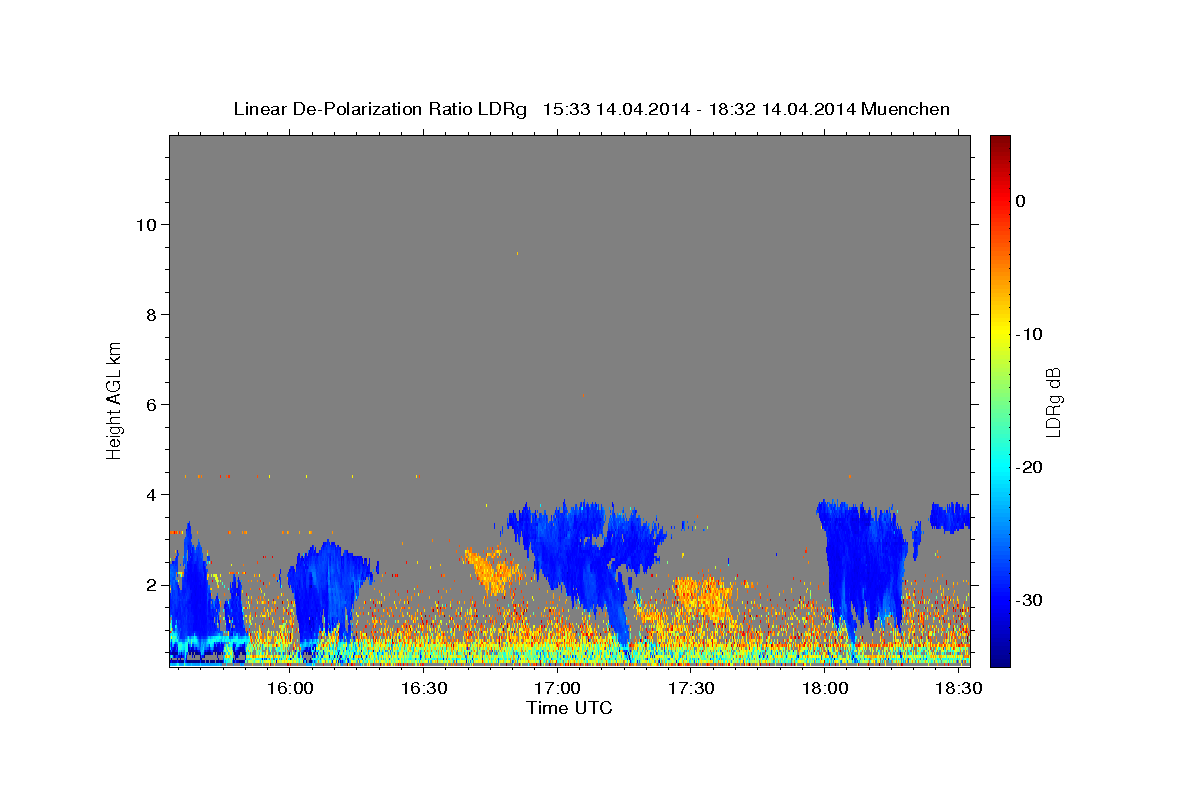Click the green section of the colorbar
The height and width of the screenshot is (800, 1200).
[x=1000, y=400]
